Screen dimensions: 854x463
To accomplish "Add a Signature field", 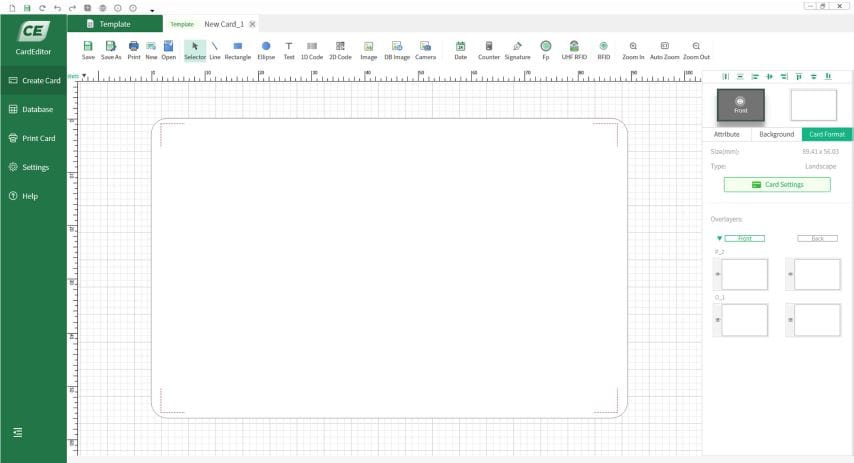I will pos(517,50).
